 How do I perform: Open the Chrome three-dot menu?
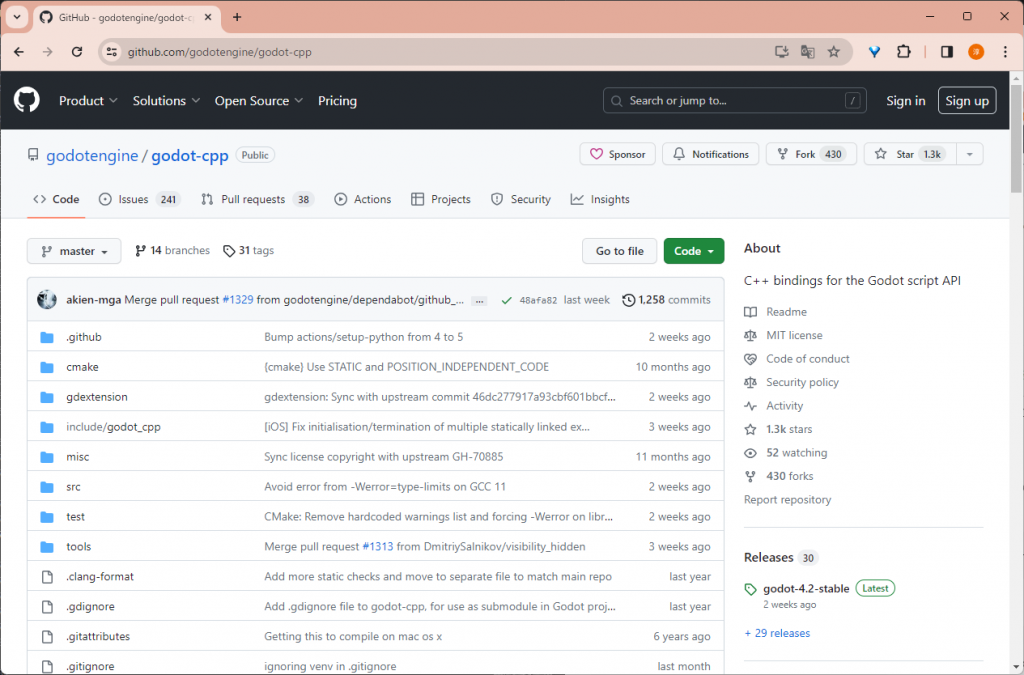pos(1005,52)
